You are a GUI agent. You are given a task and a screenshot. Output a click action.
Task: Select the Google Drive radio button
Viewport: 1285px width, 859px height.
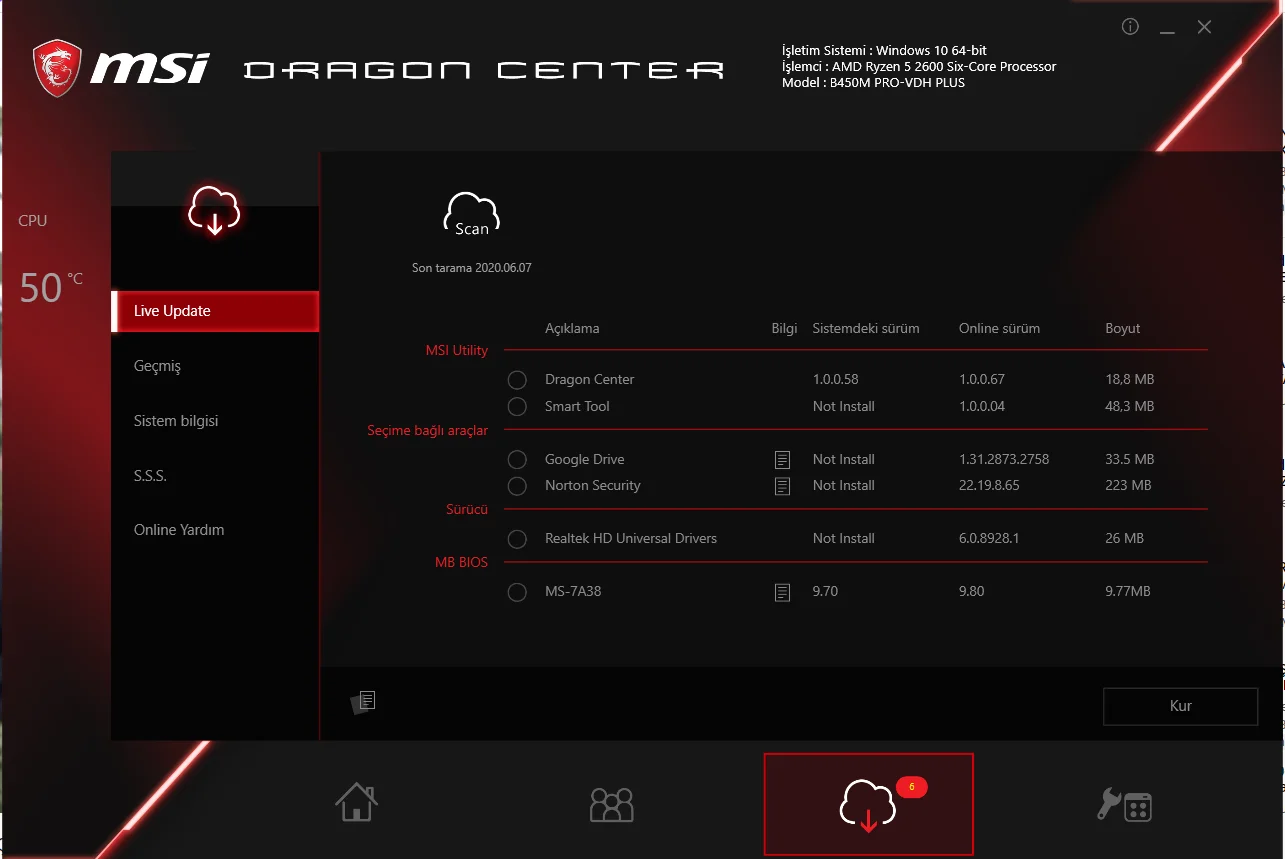click(517, 460)
